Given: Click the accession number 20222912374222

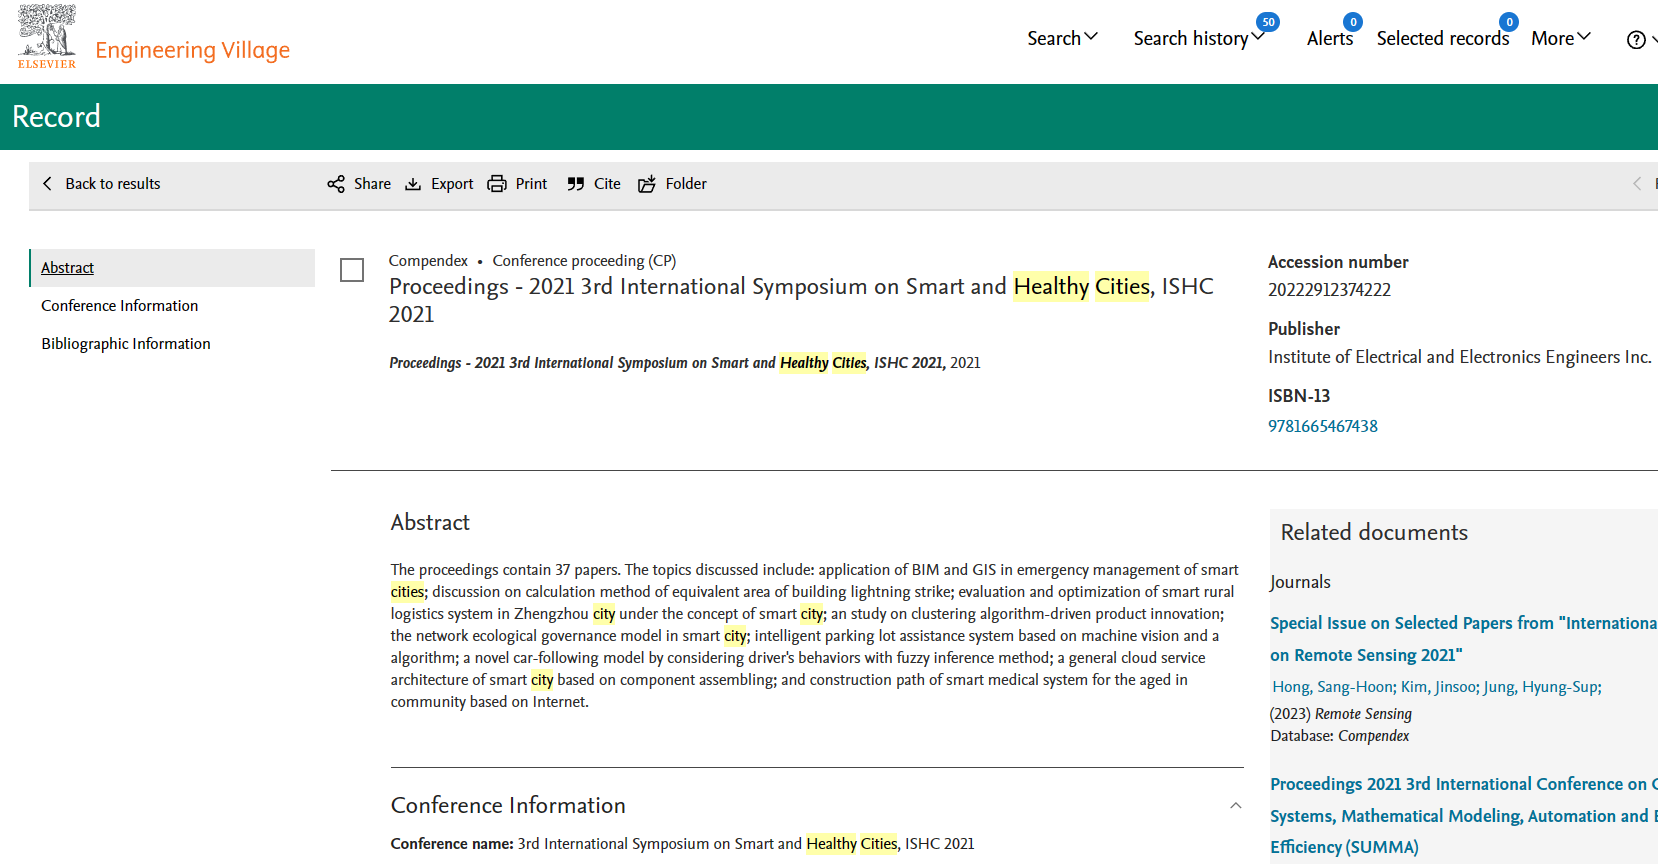Looking at the screenshot, I should point(1329,290).
